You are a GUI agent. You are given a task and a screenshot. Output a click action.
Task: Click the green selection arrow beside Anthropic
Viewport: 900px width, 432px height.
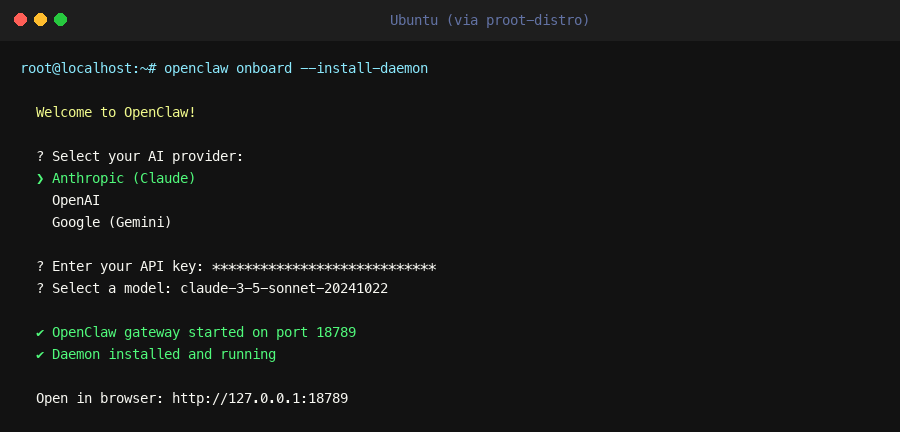point(40,178)
